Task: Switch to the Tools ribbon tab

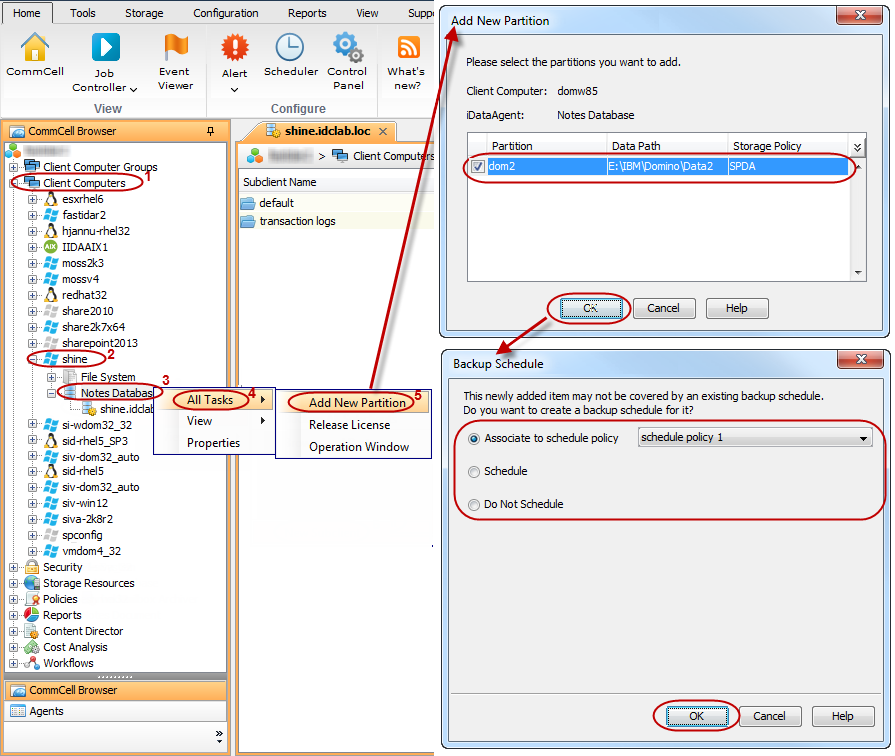Action: tap(83, 13)
